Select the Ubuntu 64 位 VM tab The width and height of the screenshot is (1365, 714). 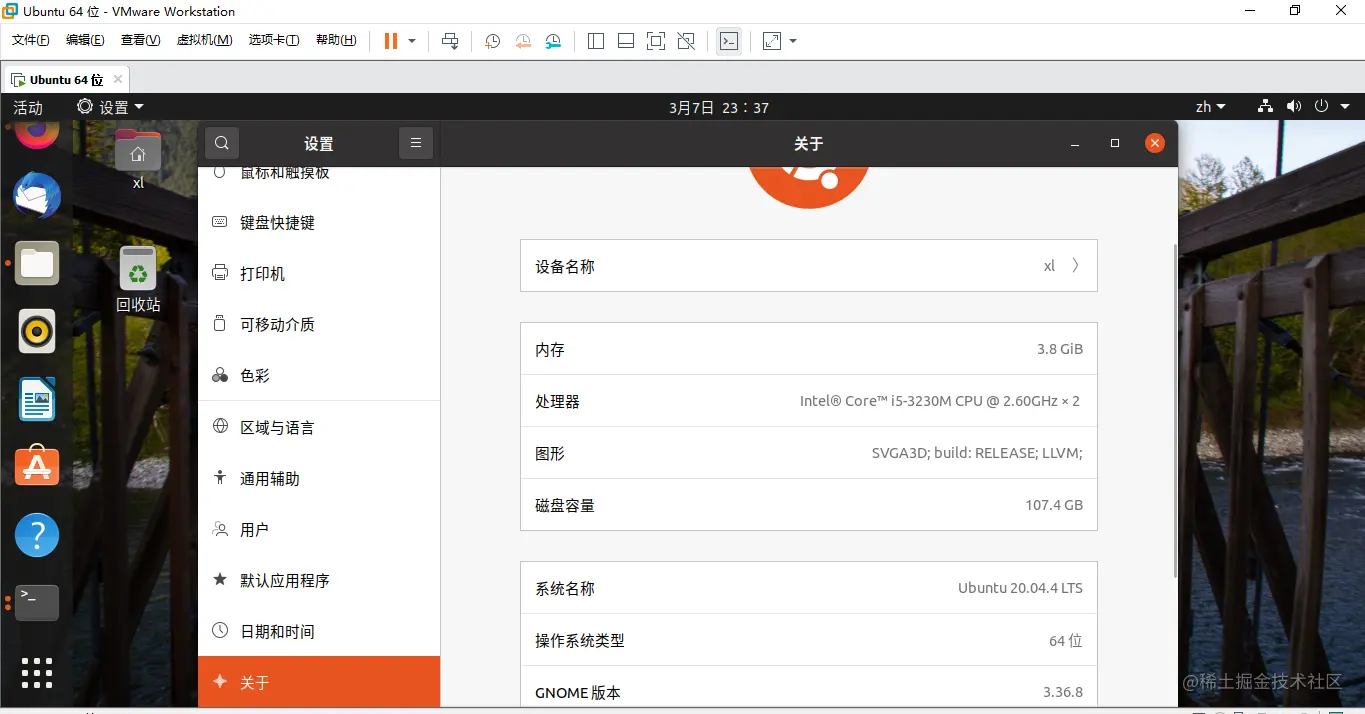(66, 79)
